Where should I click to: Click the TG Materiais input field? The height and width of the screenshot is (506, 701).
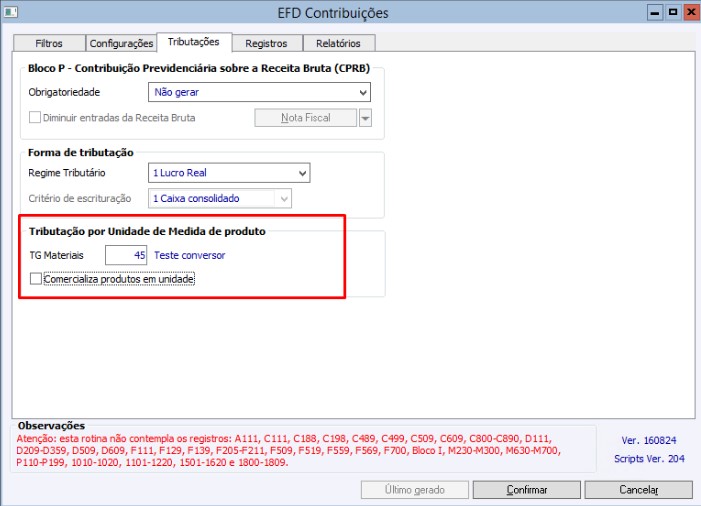(126, 255)
